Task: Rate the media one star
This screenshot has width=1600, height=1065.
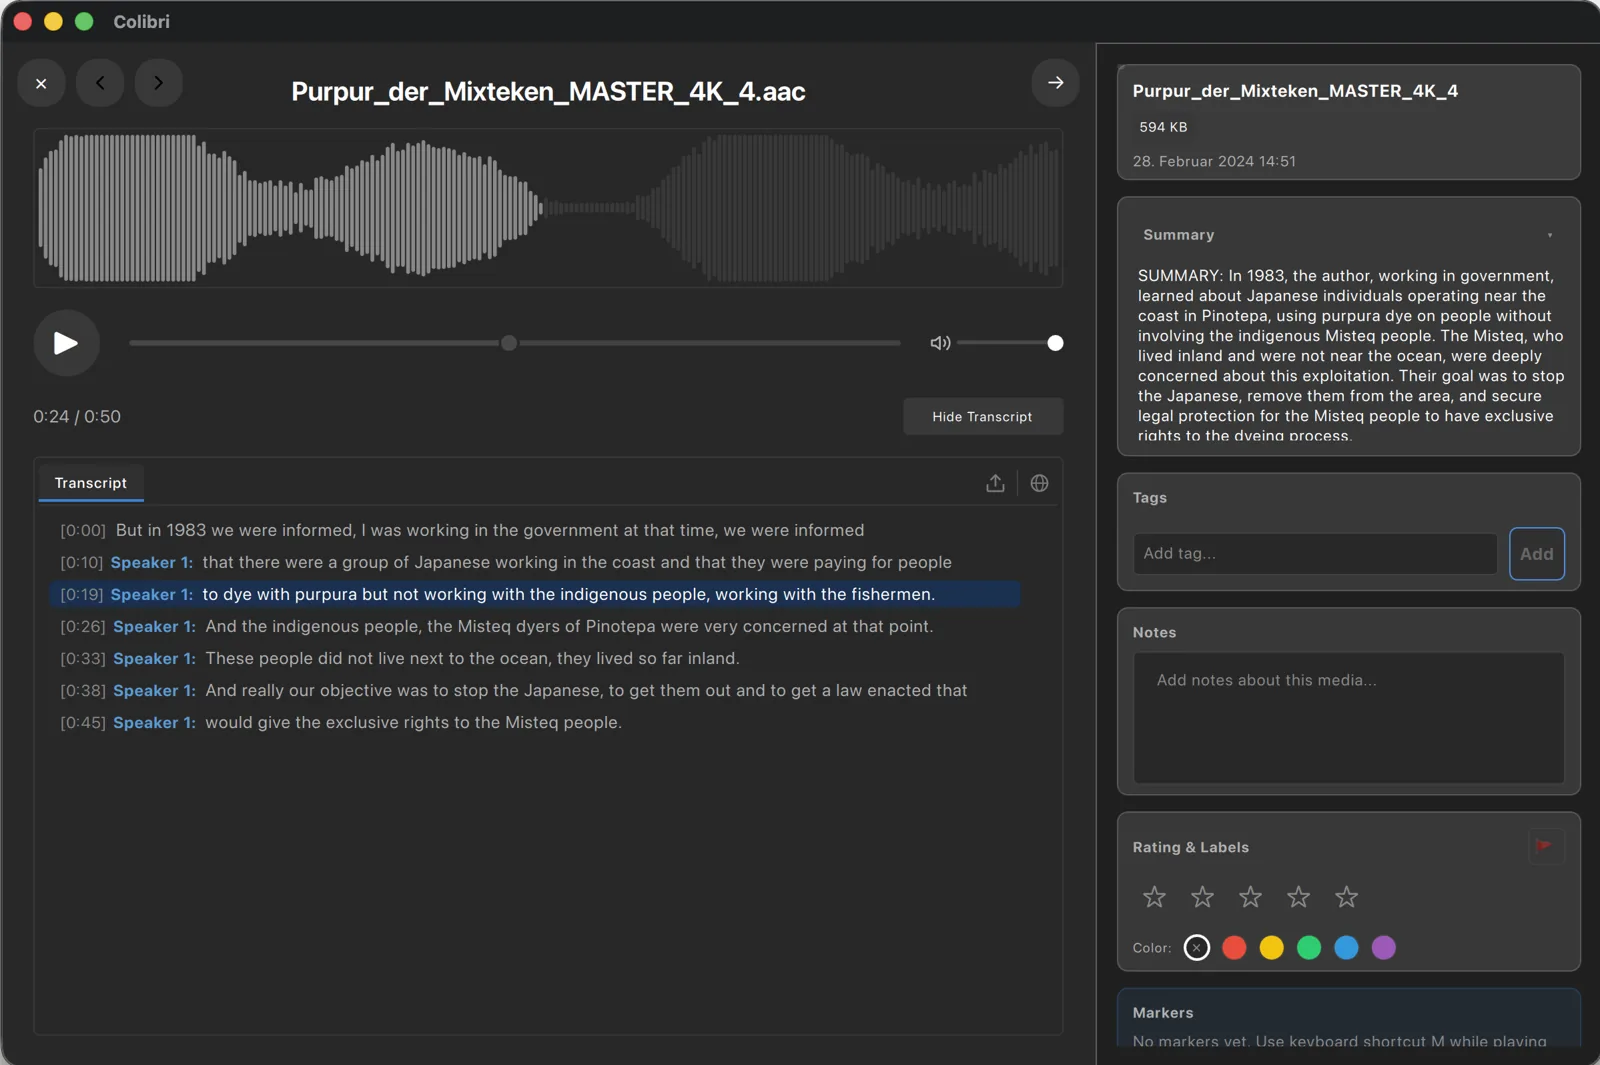Action: tap(1154, 897)
